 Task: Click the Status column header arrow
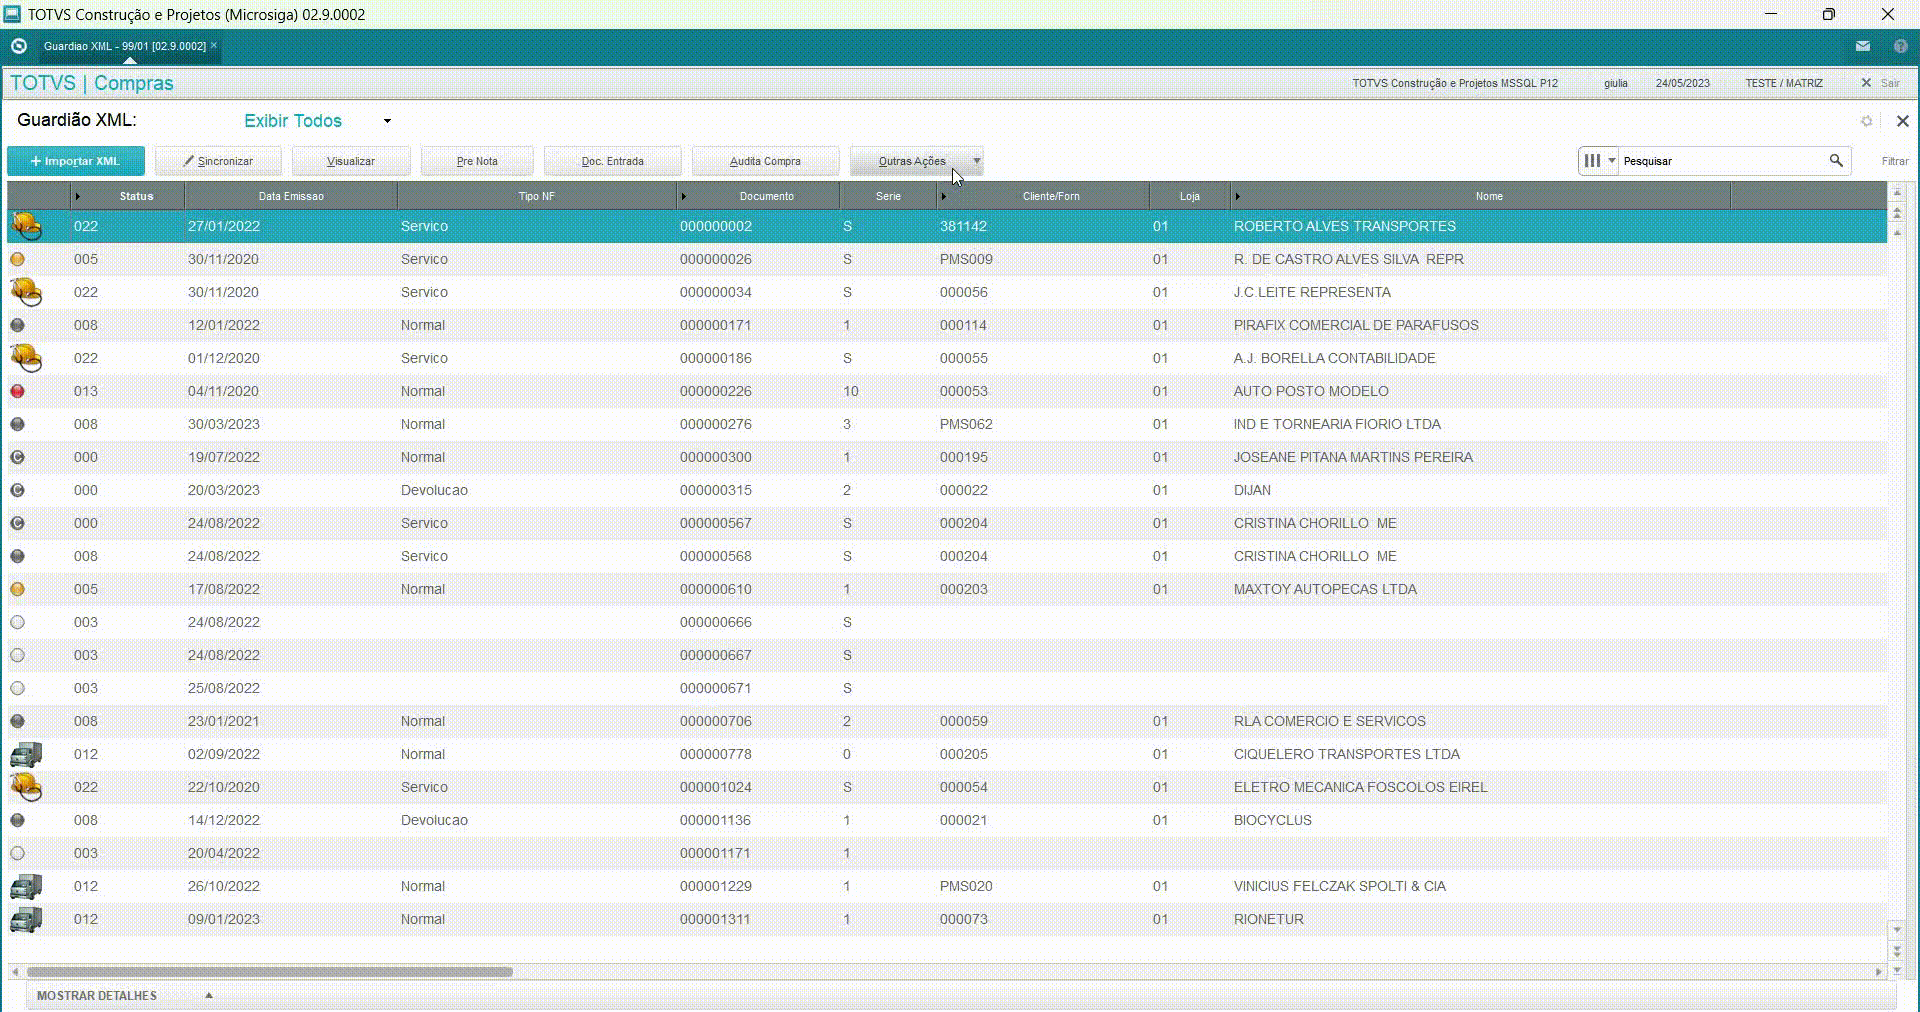click(78, 196)
